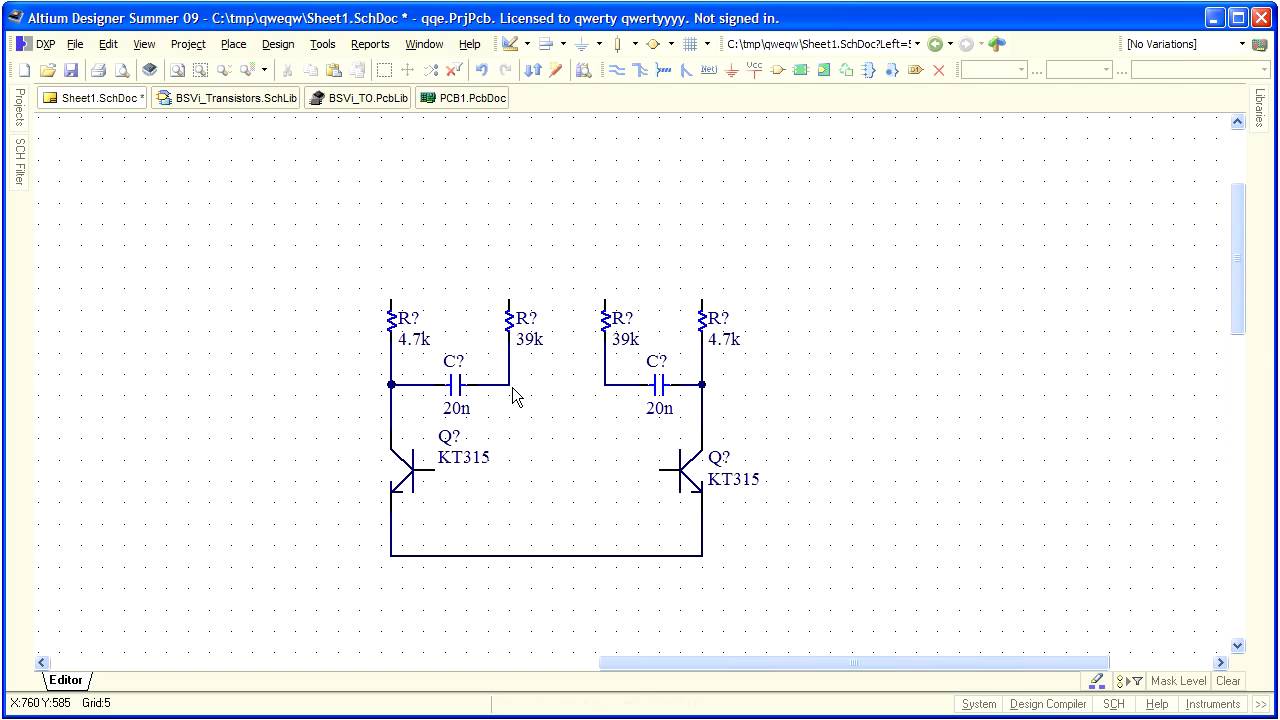Open the drawing tools dropdown arrow
The image size is (1280, 720).
(x=527, y=44)
